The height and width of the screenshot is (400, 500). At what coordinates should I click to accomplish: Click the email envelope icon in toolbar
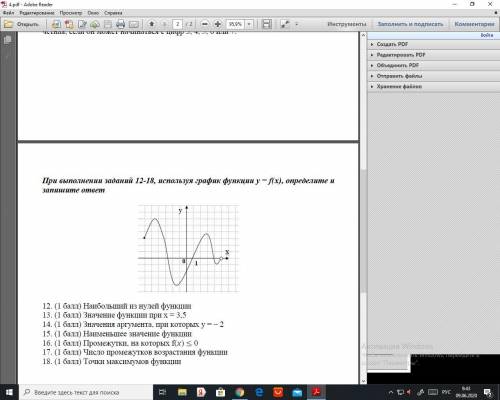[134, 24]
